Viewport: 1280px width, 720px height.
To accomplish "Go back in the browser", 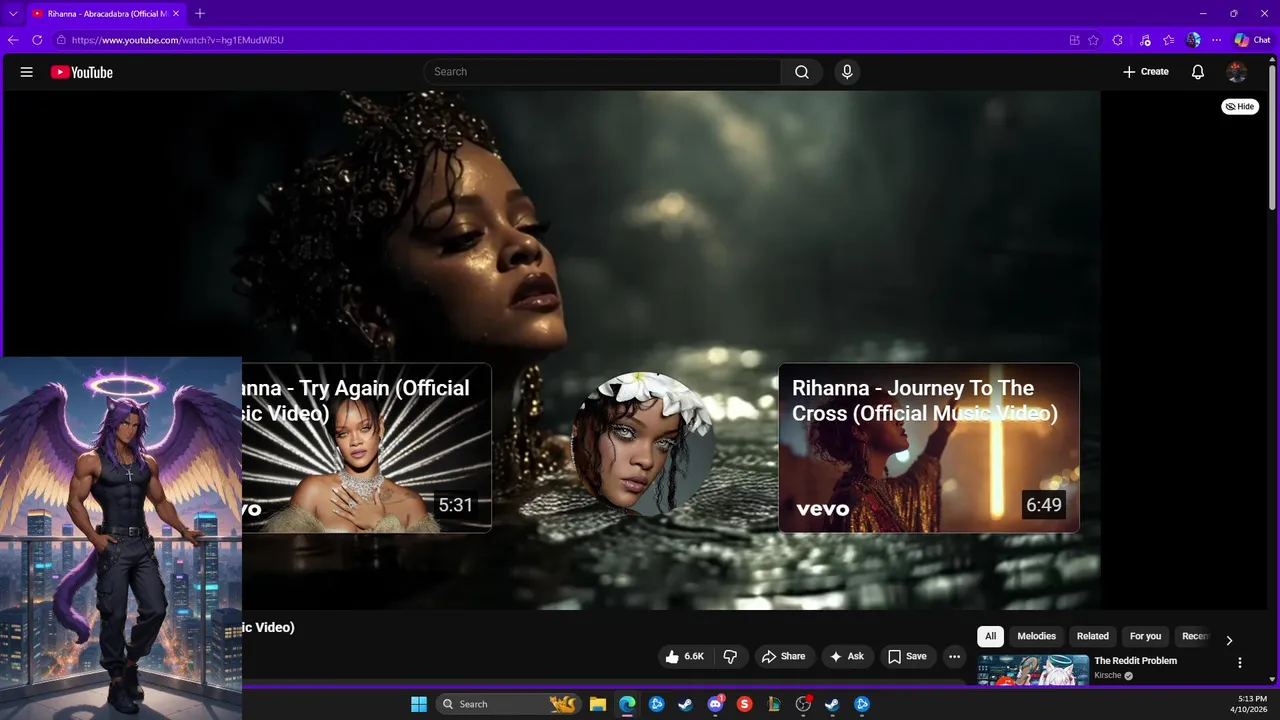I will (13, 40).
